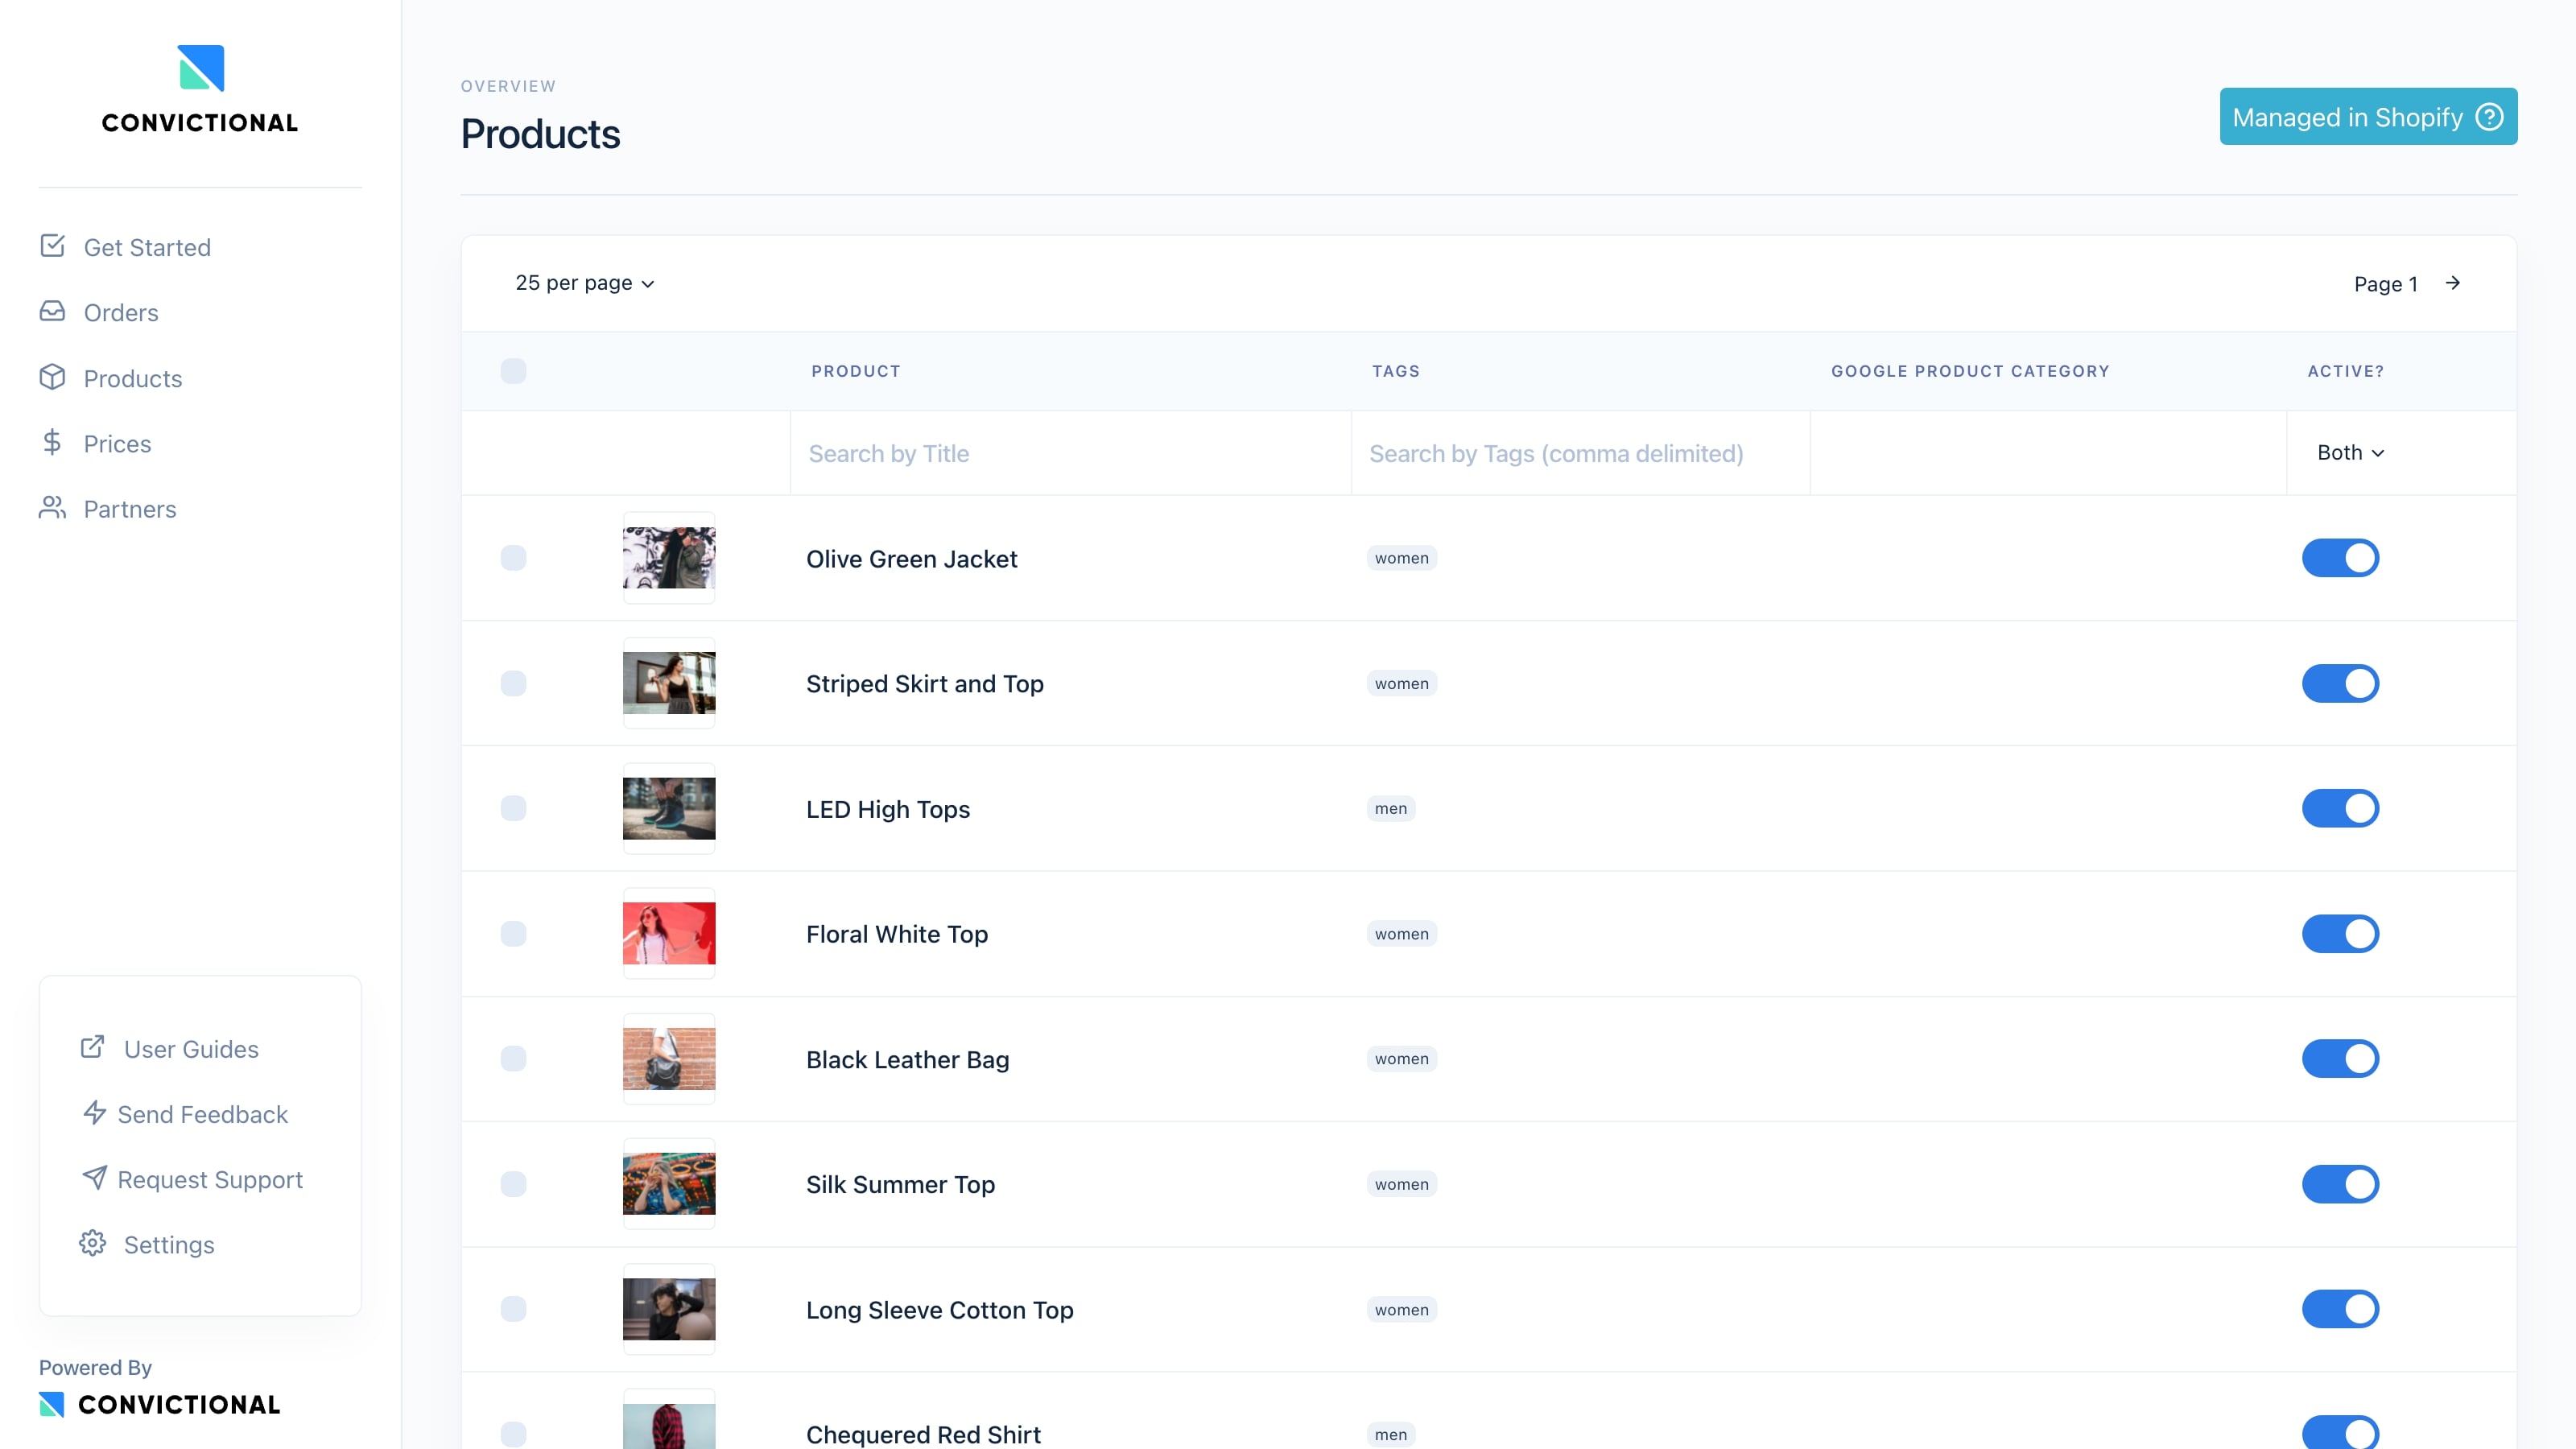Toggle active switch for LED High Tops

tap(2340, 808)
